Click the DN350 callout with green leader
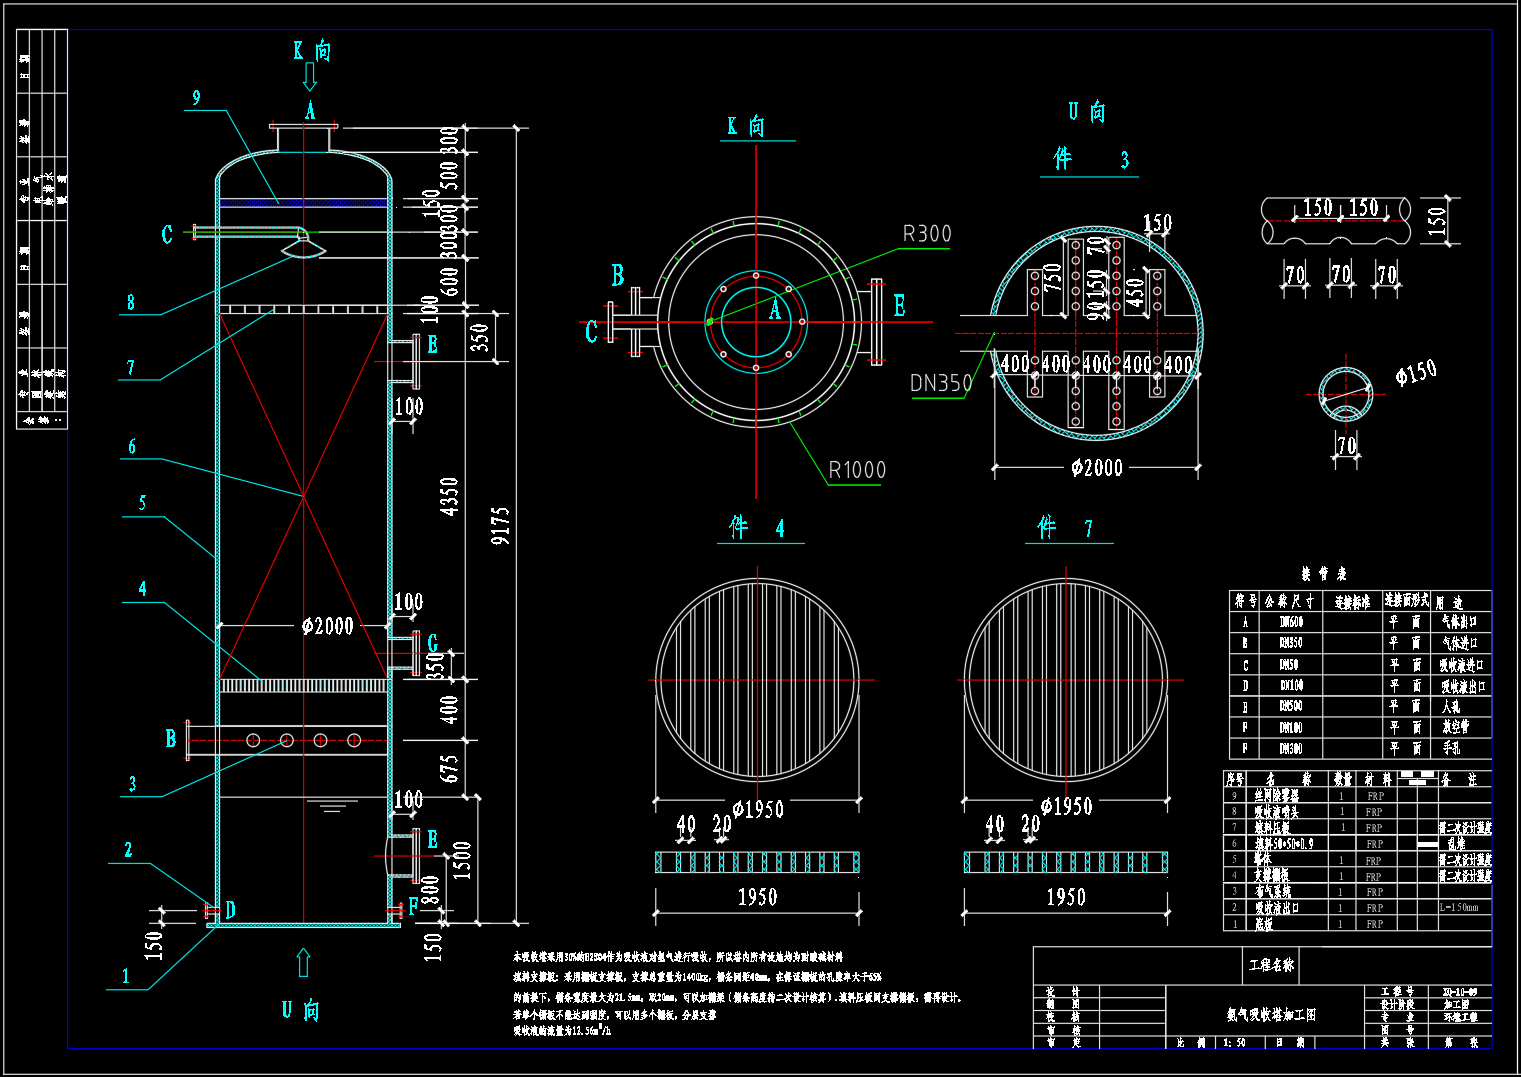 (x=941, y=383)
